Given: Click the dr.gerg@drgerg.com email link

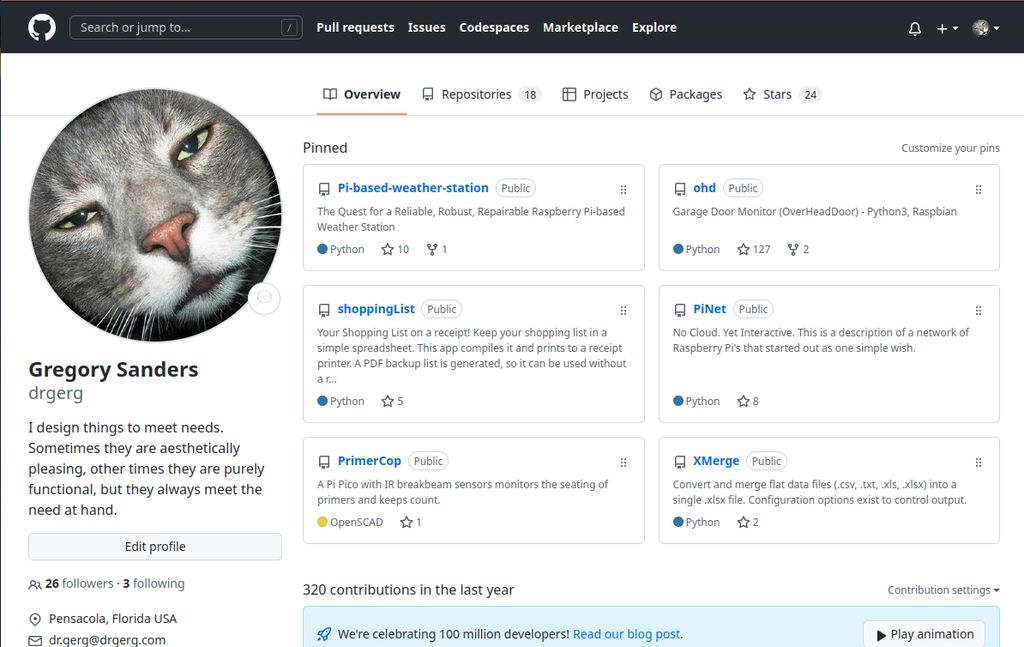Looking at the screenshot, I should (107, 640).
